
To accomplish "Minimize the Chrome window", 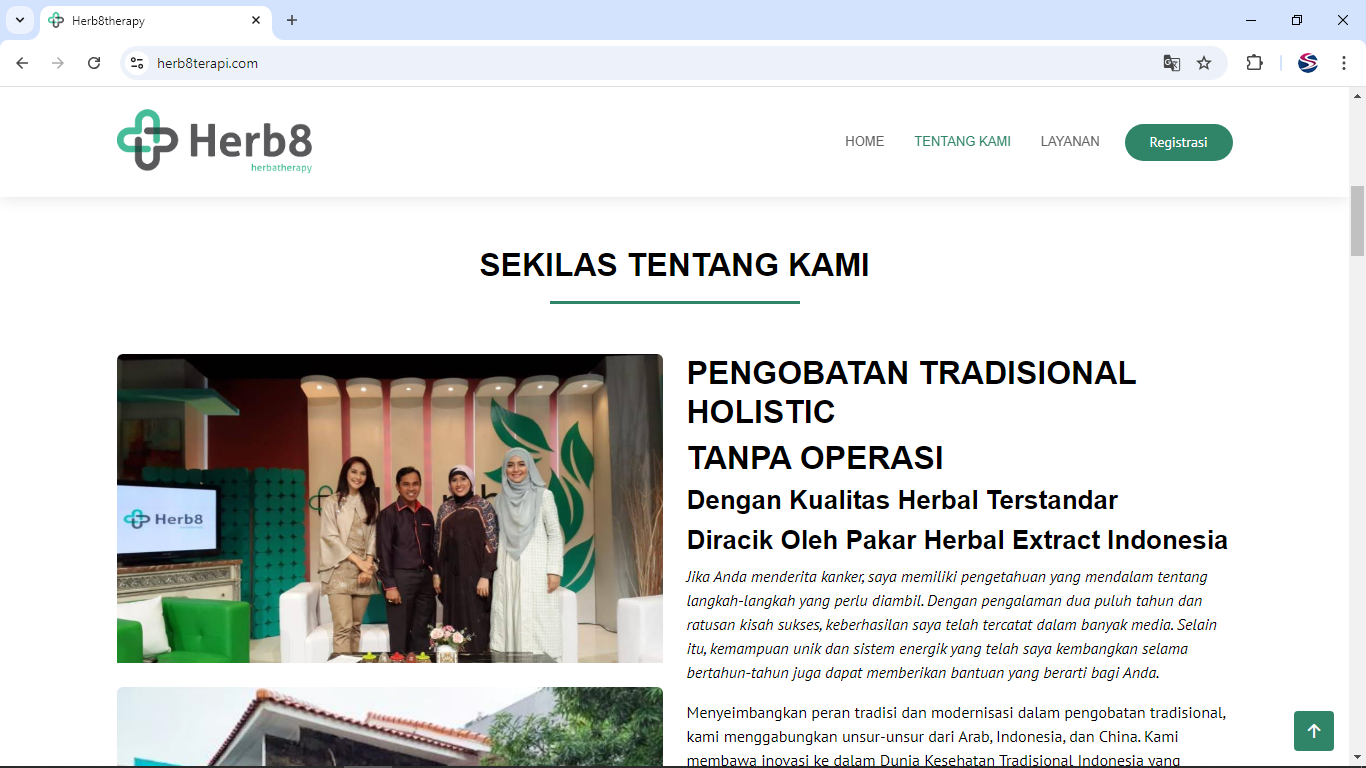I will point(1251,20).
